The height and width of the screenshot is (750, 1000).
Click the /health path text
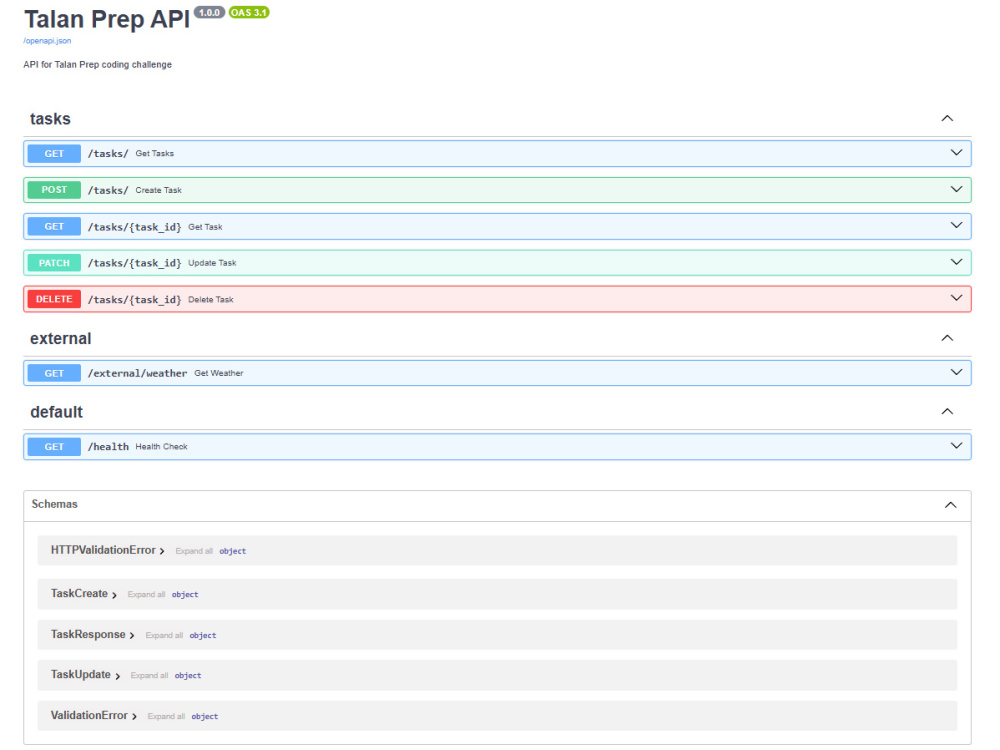[x=108, y=446]
